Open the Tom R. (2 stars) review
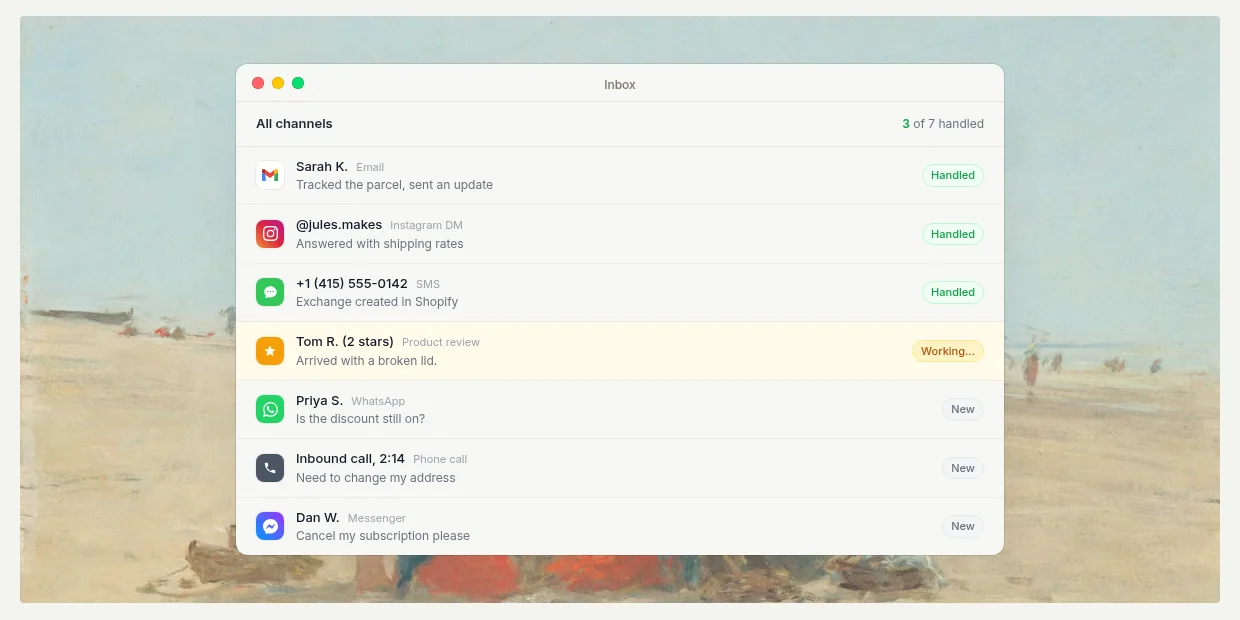 (x=620, y=351)
